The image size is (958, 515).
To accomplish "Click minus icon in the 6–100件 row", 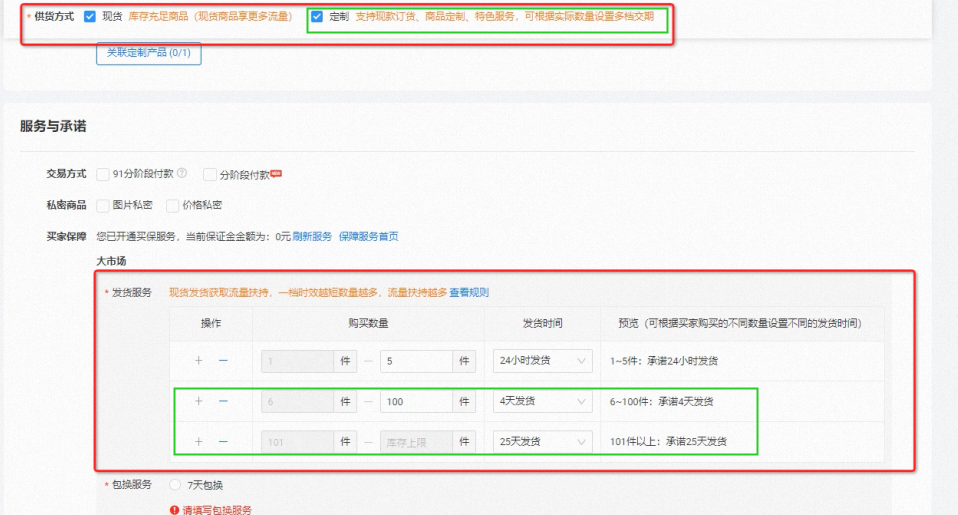I will [x=222, y=401].
